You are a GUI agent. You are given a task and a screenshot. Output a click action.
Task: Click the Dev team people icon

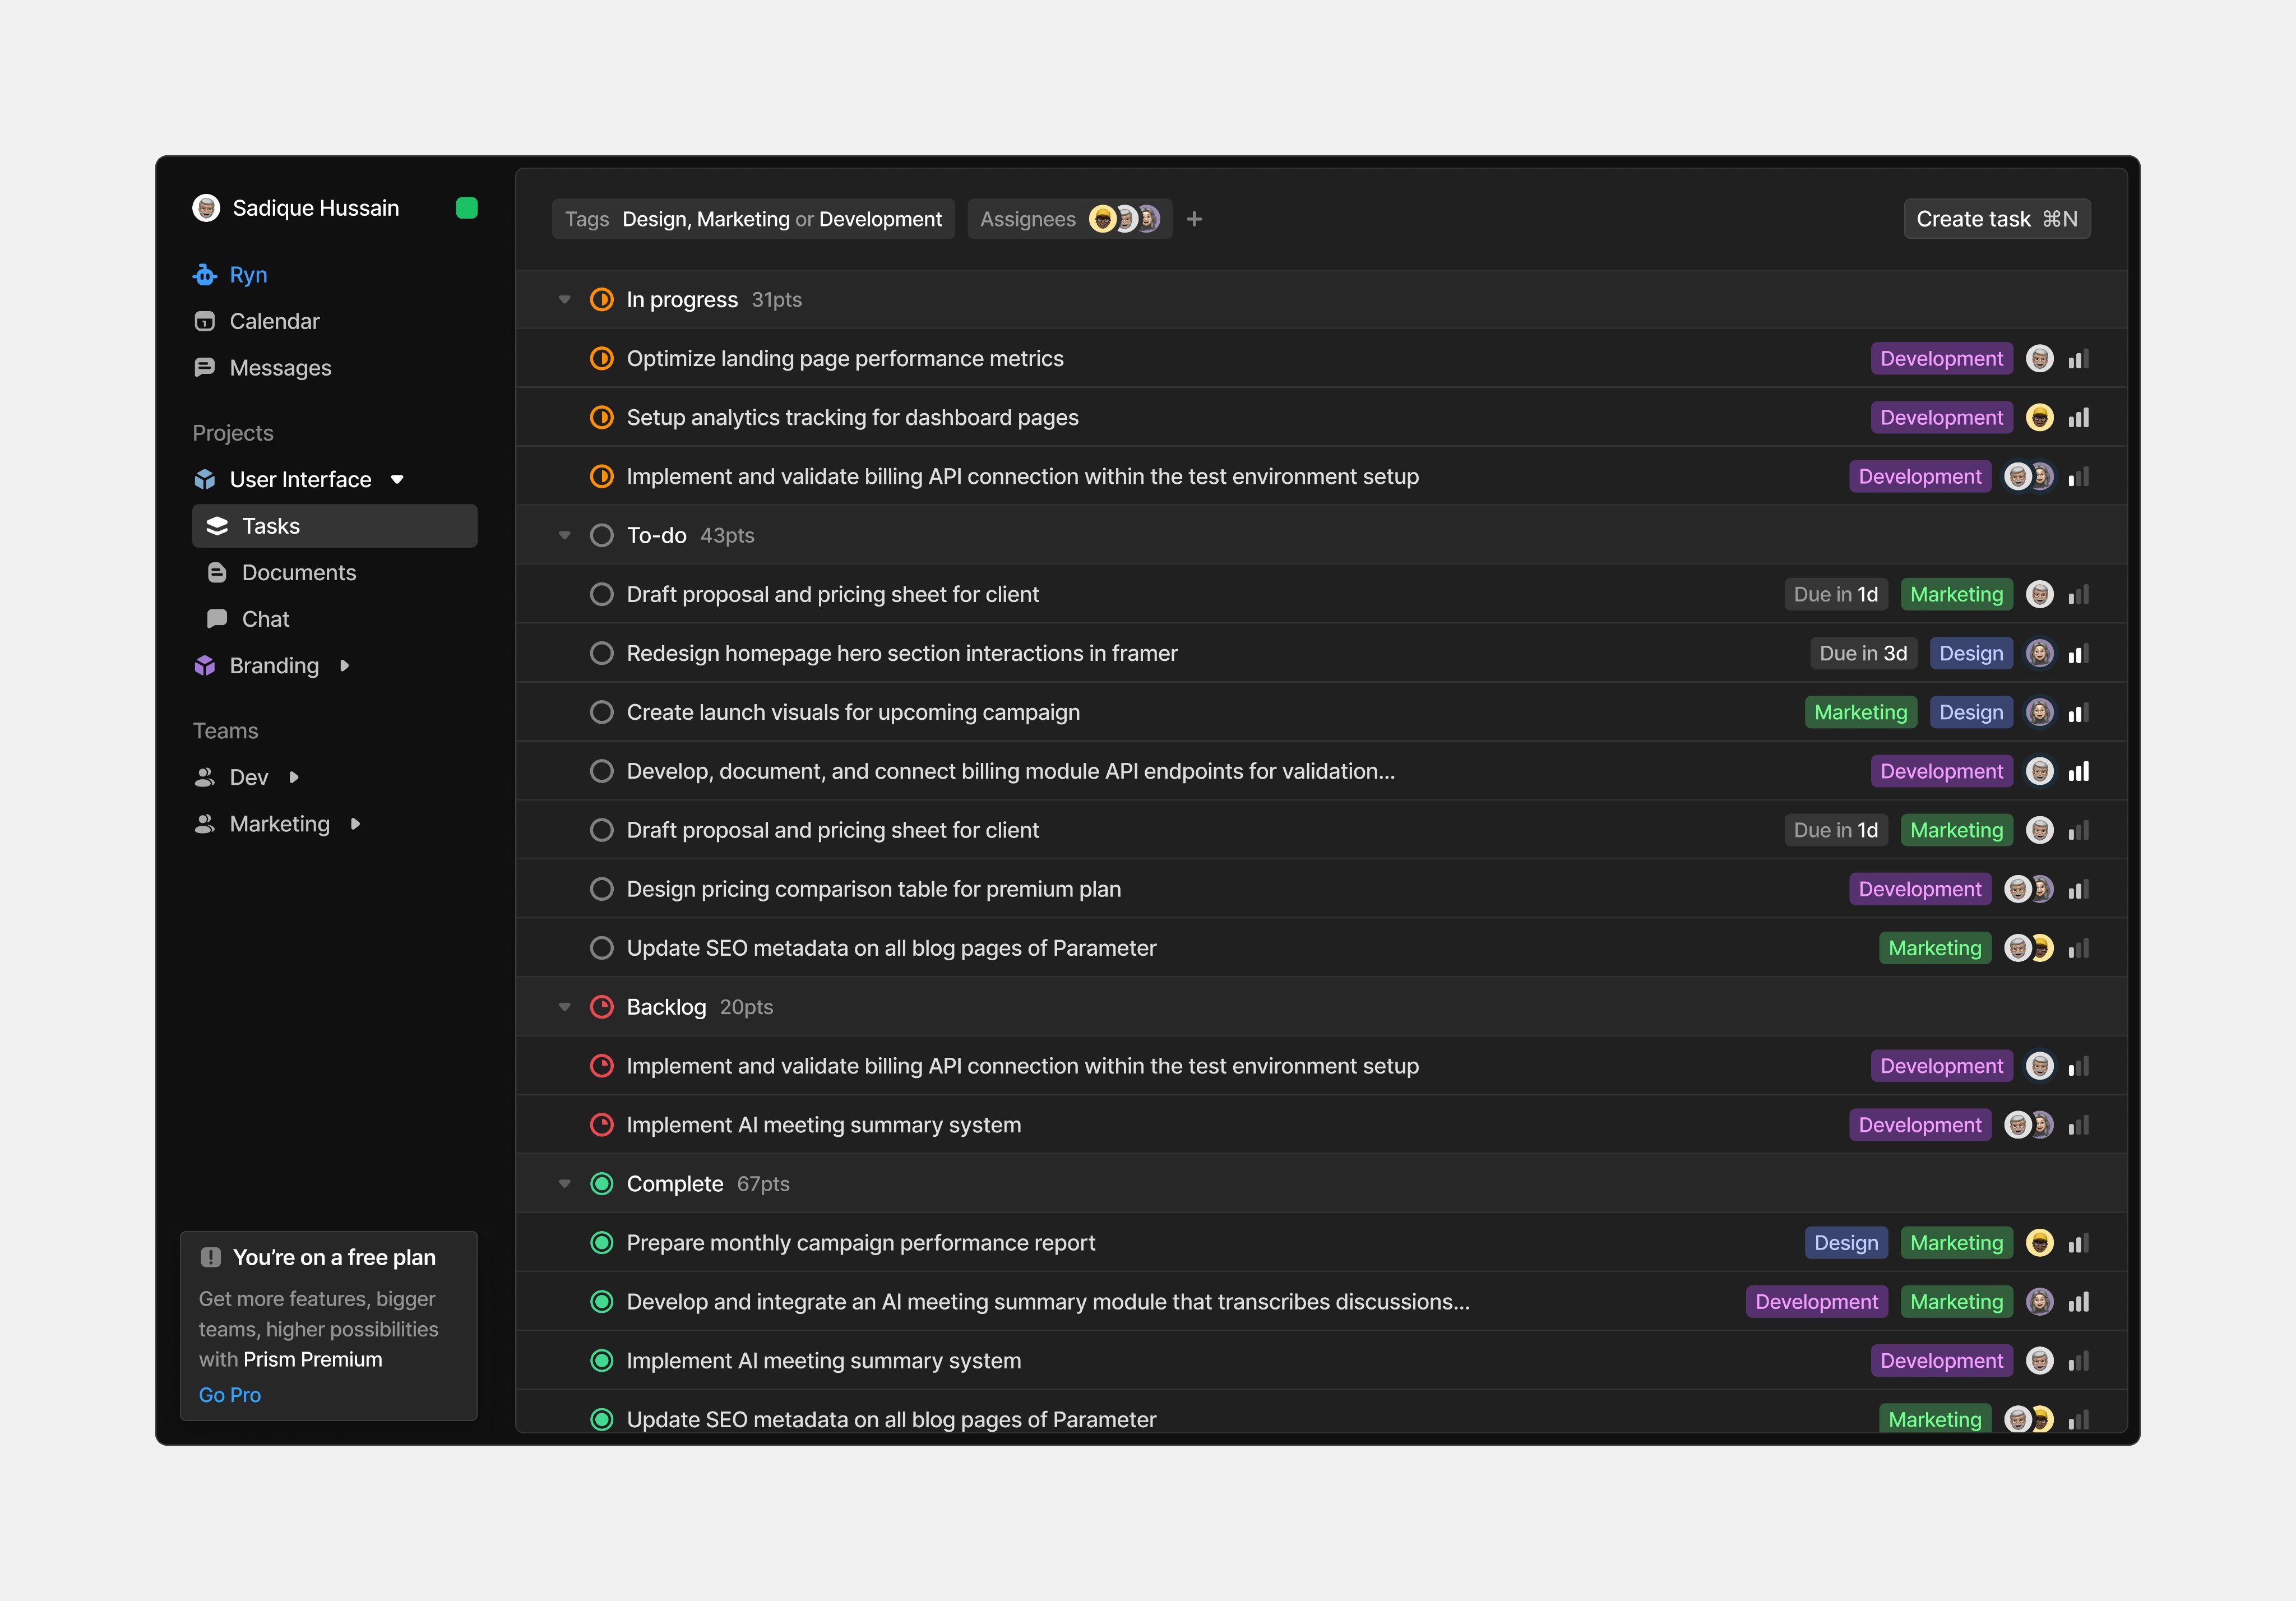tap(205, 777)
